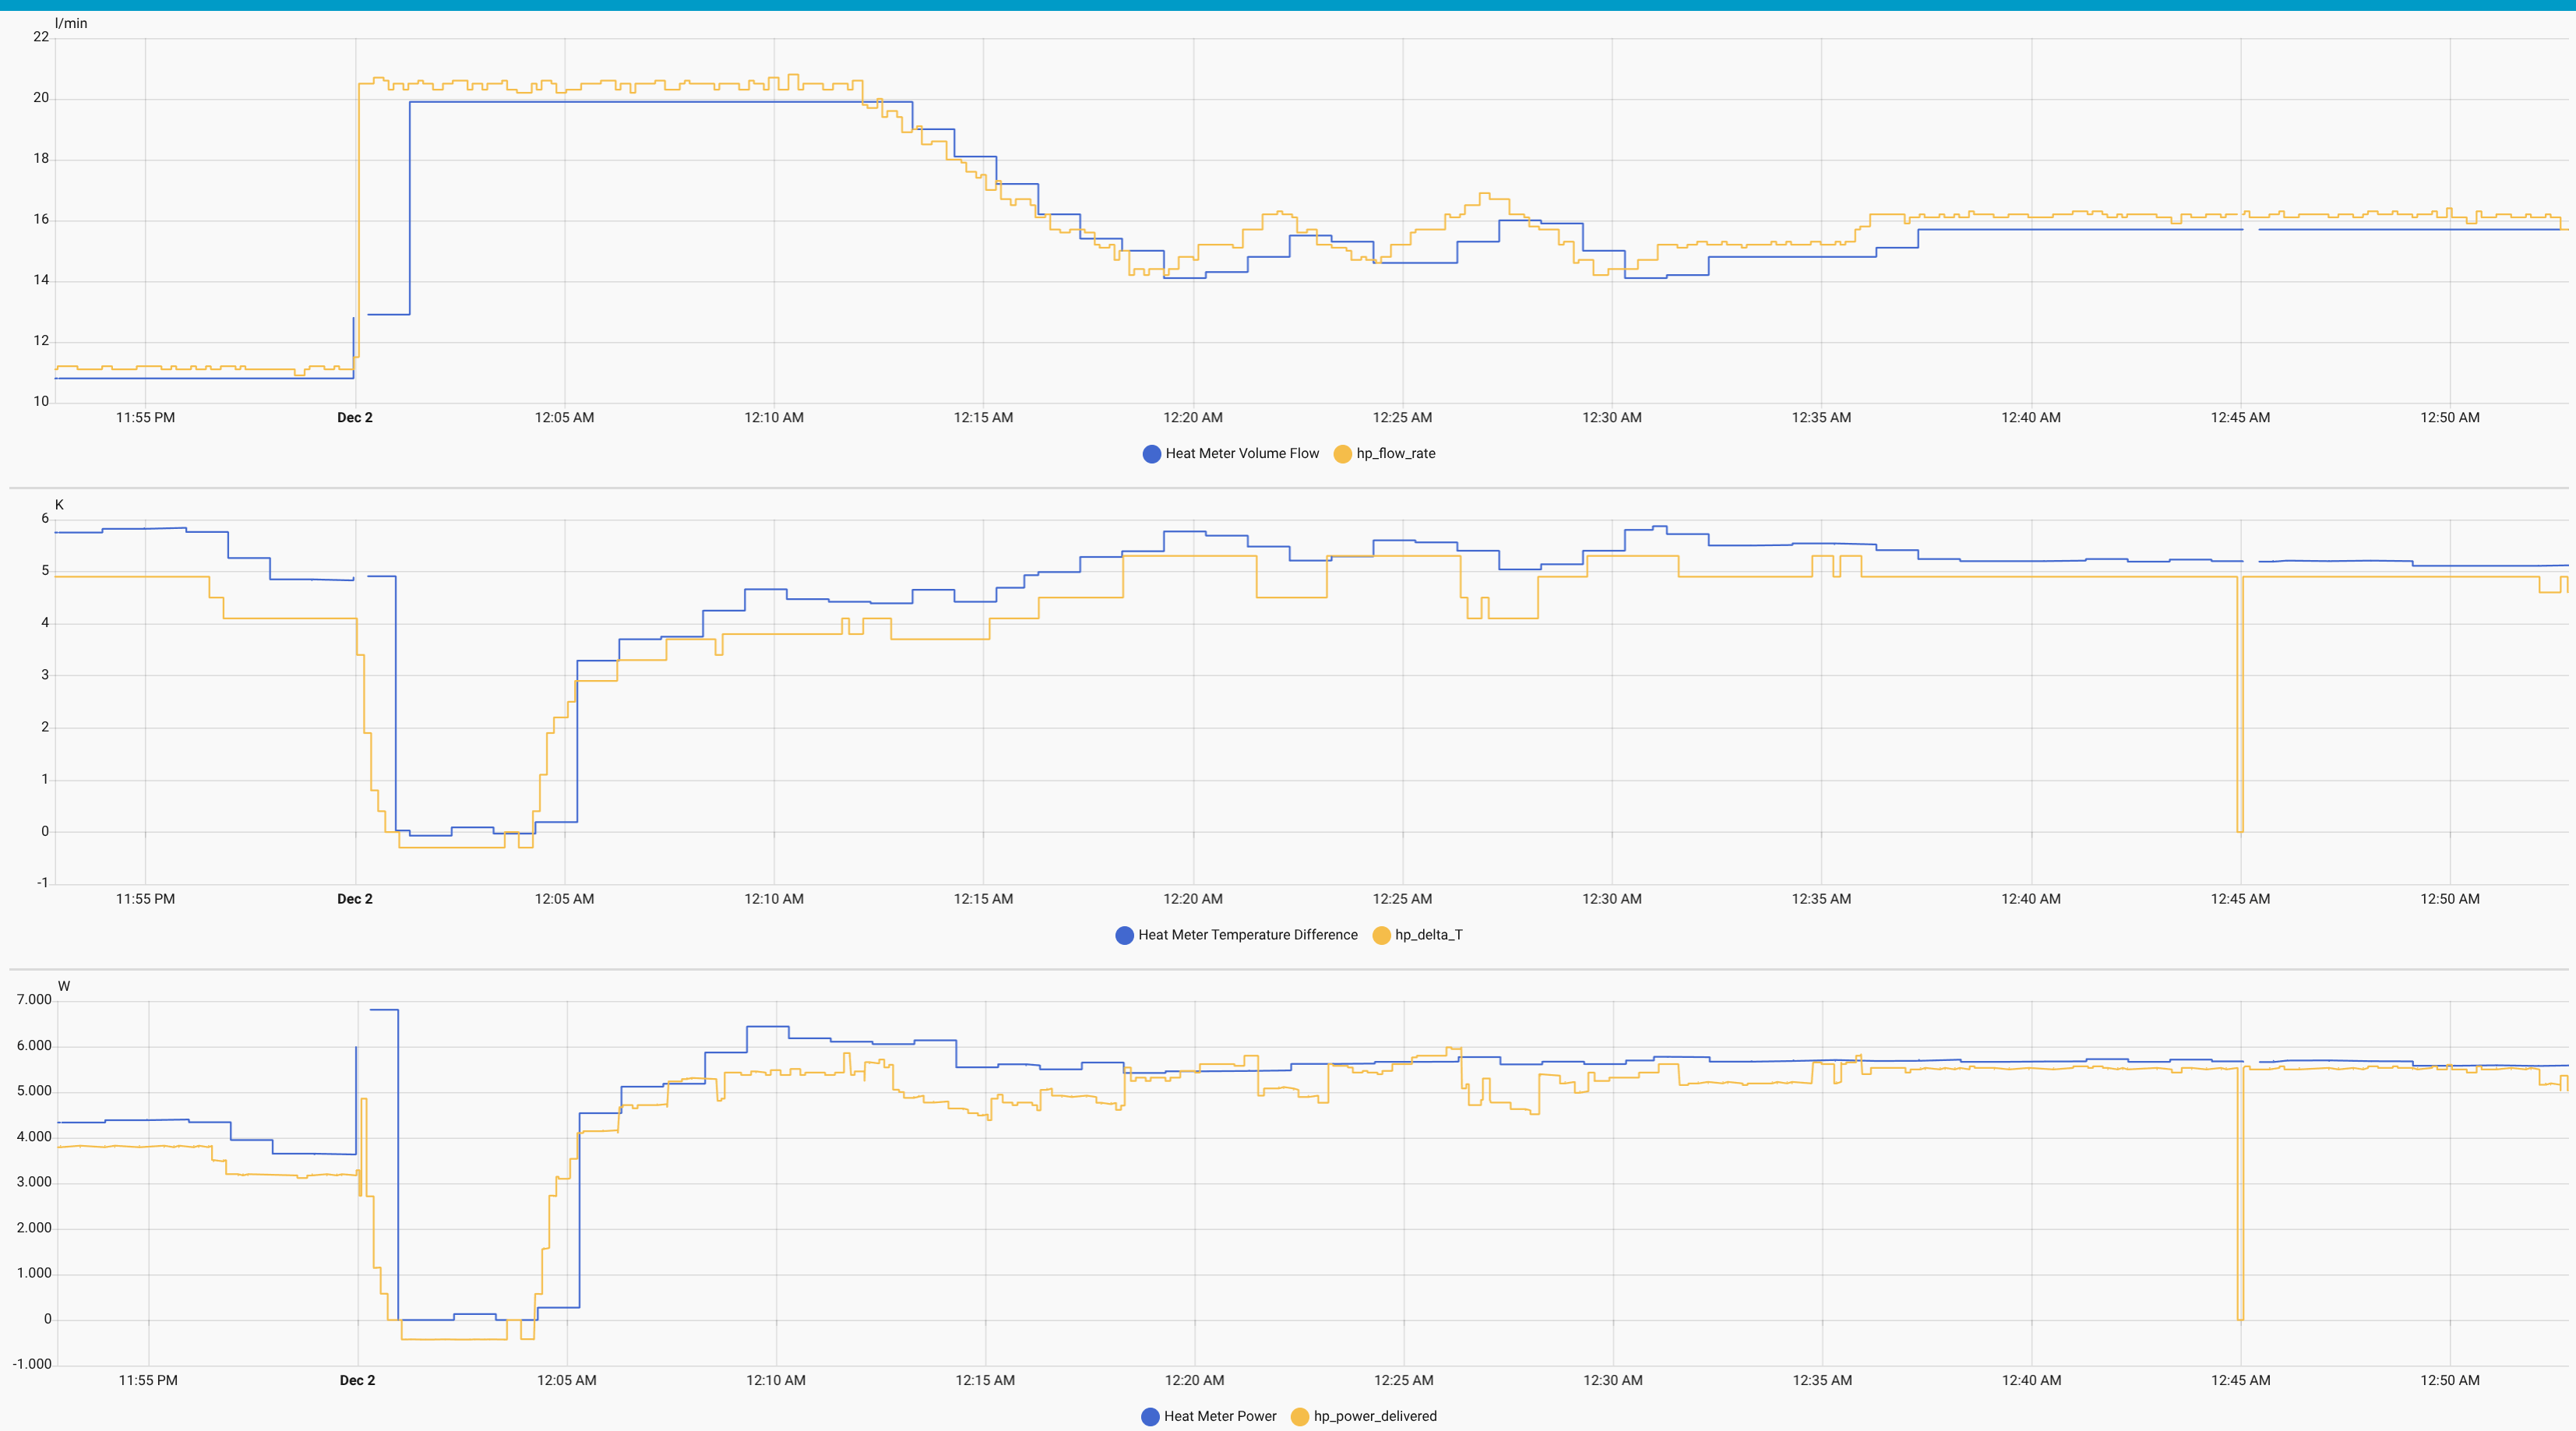Click the l/min unit label

(71, 23)
